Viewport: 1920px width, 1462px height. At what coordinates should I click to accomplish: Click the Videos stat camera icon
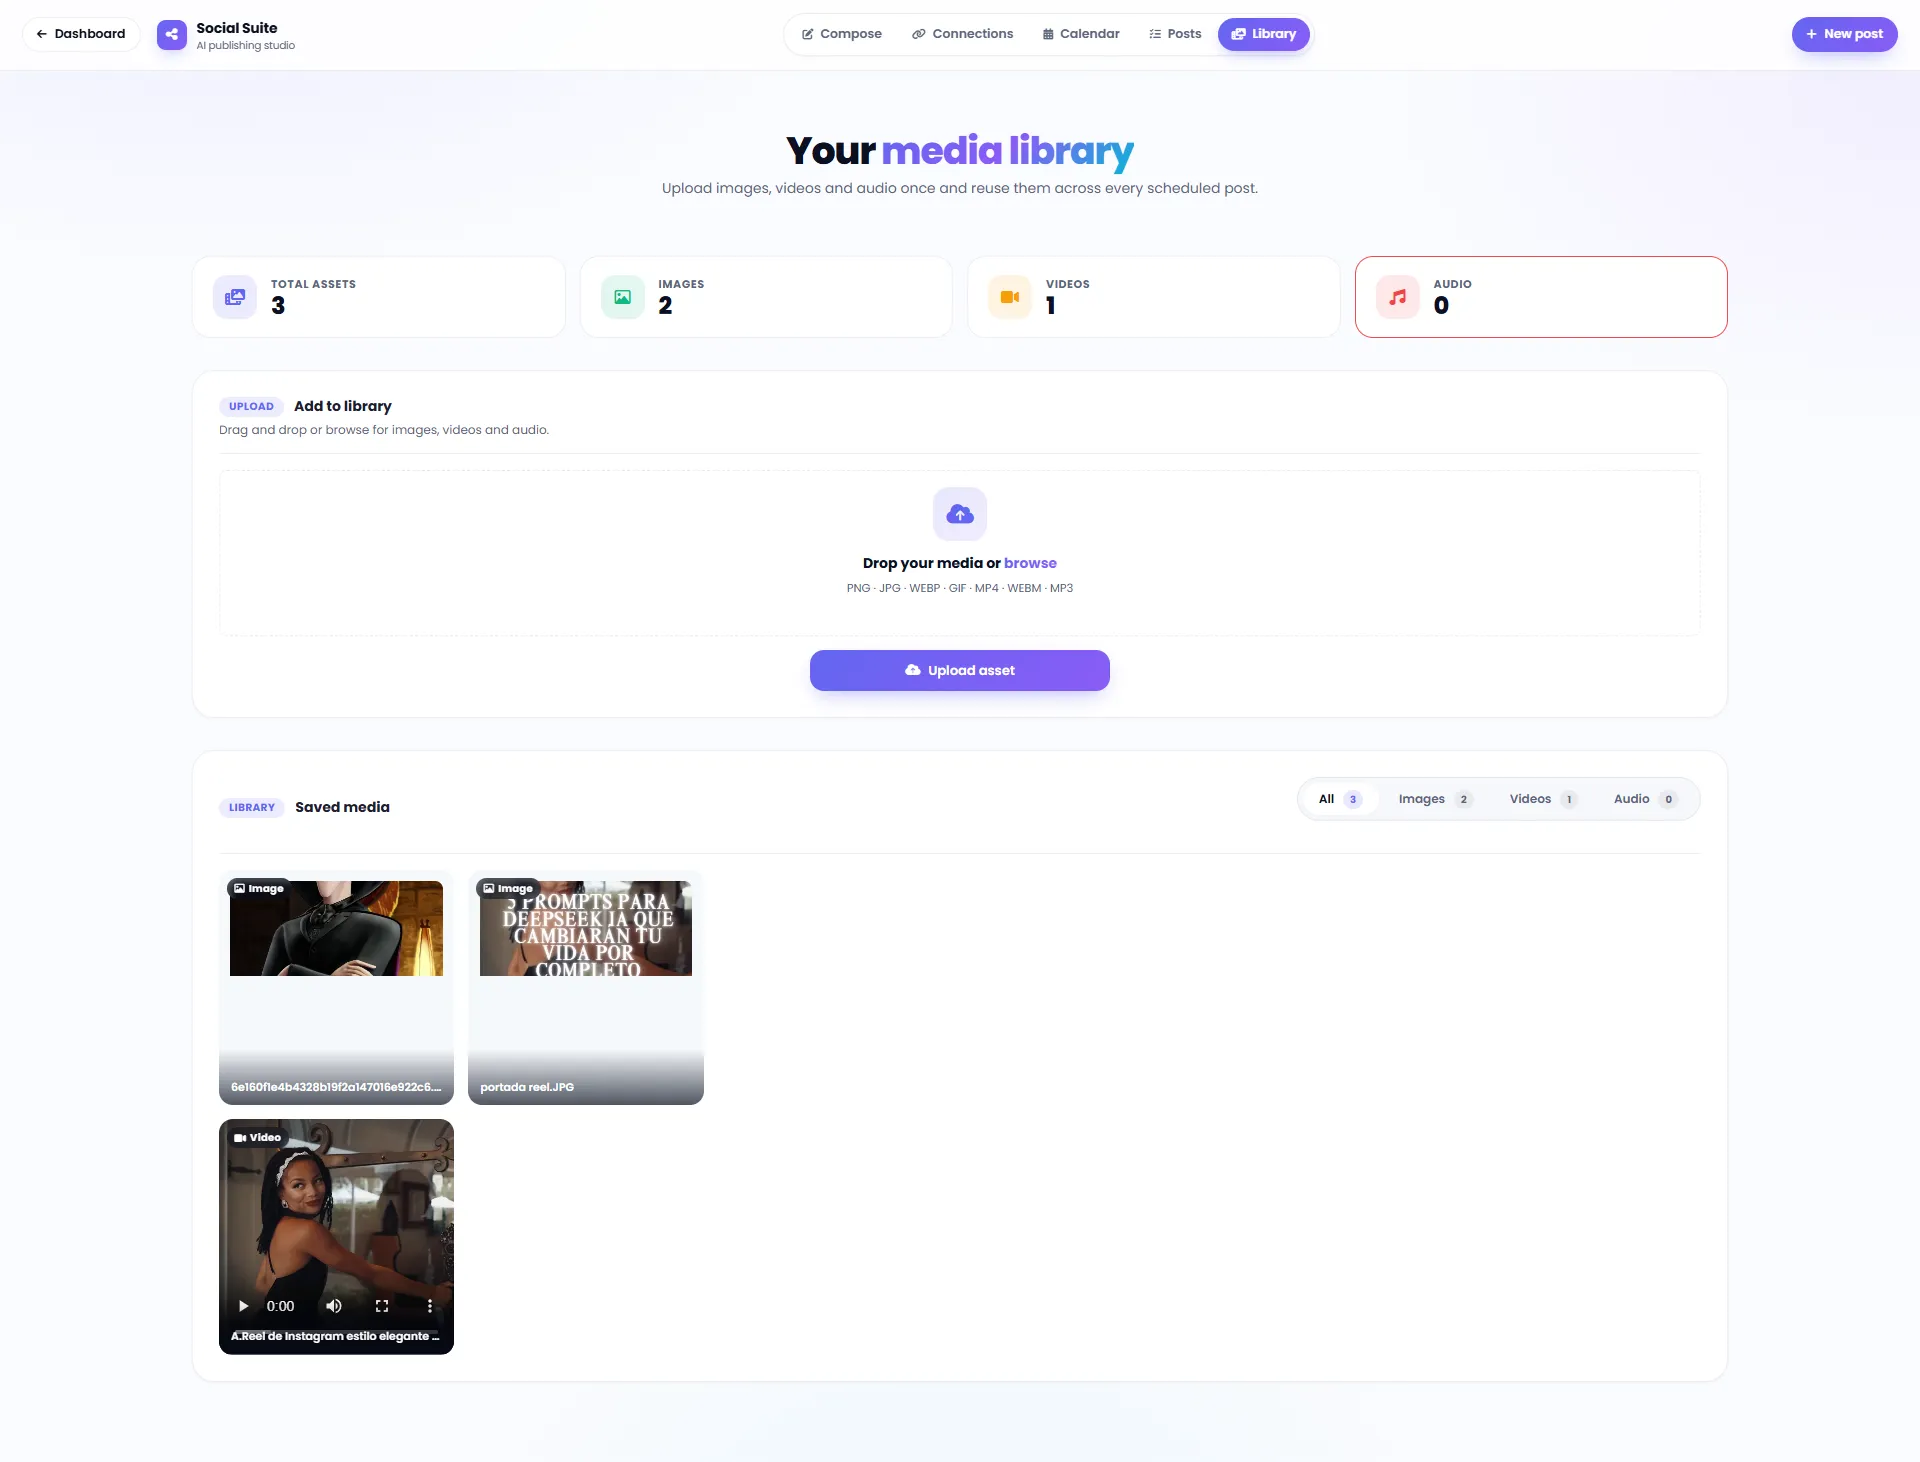[1010, 297]
